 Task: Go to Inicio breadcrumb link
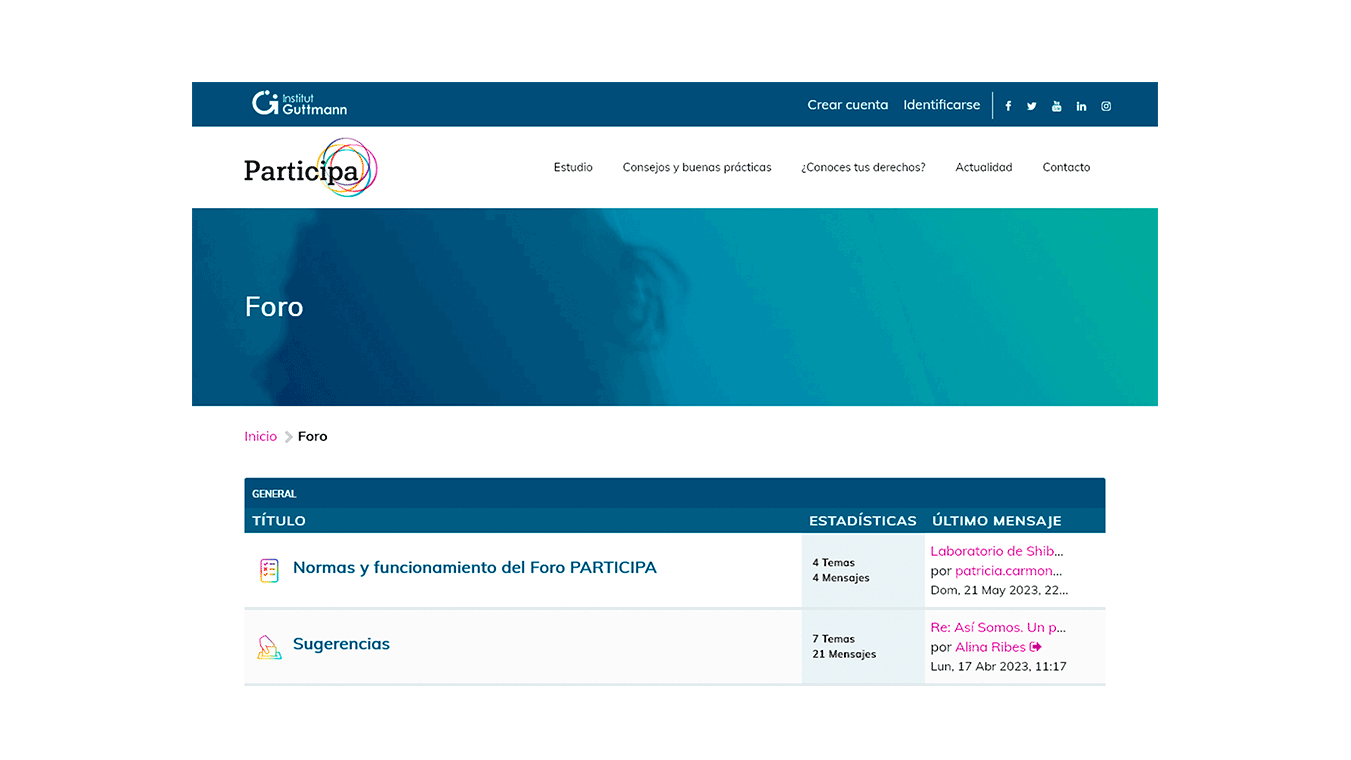click(x=260, y=436)
